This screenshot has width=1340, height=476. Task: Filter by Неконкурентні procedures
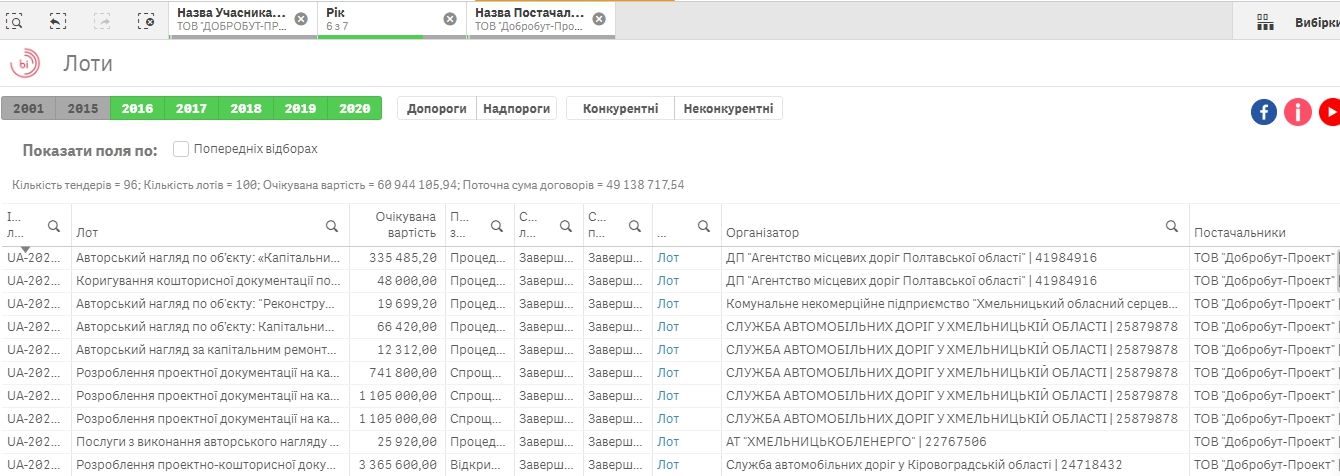click(729, 108)
